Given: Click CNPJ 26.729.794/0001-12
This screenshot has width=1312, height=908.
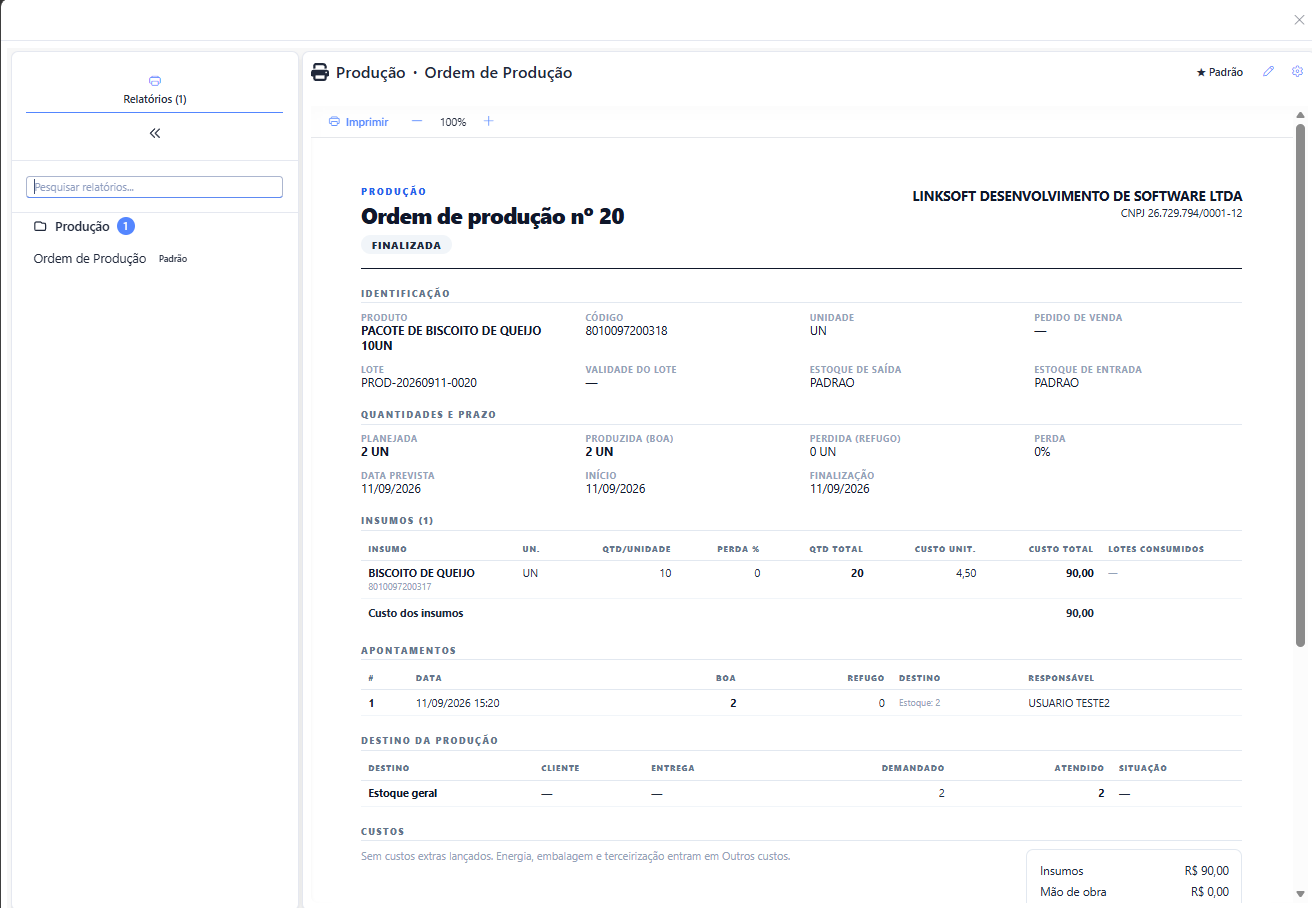Looking at the screenshot, I should (x=1181, y=213).
